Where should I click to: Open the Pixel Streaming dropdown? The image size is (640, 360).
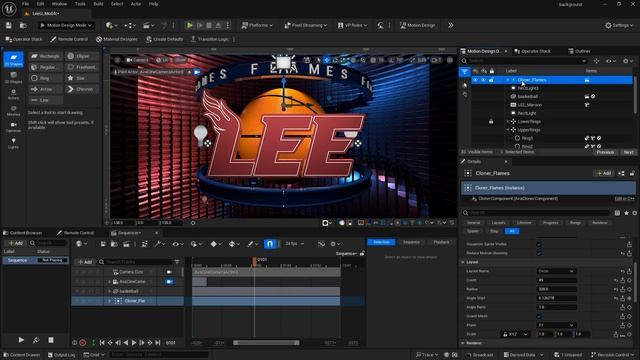point(306,25)
